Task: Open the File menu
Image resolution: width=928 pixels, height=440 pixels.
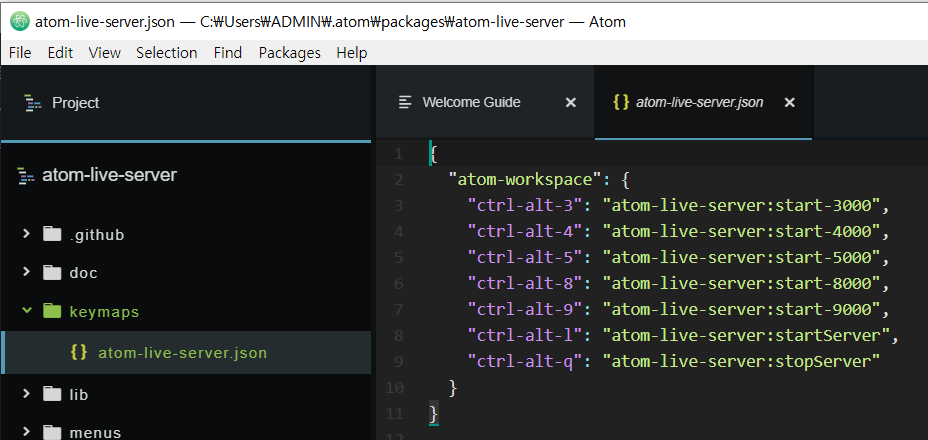Action: (20, 53)
